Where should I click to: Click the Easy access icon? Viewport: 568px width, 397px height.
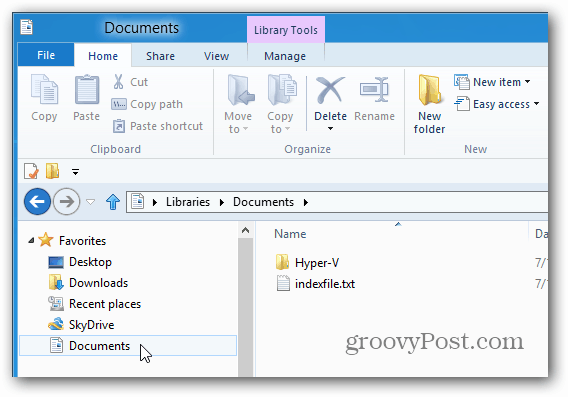(x=462, y=104)
